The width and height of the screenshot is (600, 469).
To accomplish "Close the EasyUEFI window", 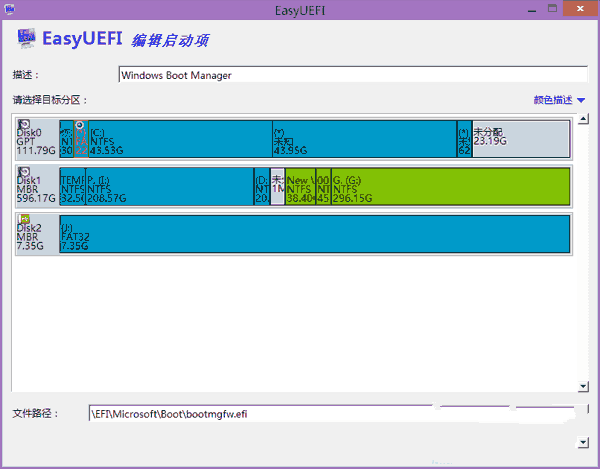I will point(580,8).
